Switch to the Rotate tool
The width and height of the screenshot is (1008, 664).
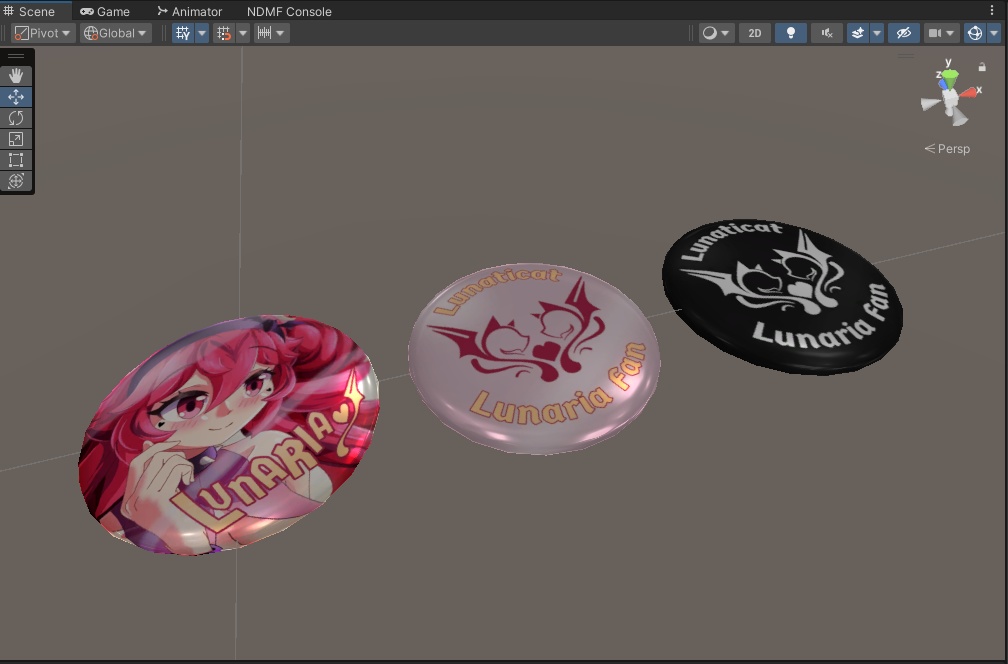click(x=16, y=117)
